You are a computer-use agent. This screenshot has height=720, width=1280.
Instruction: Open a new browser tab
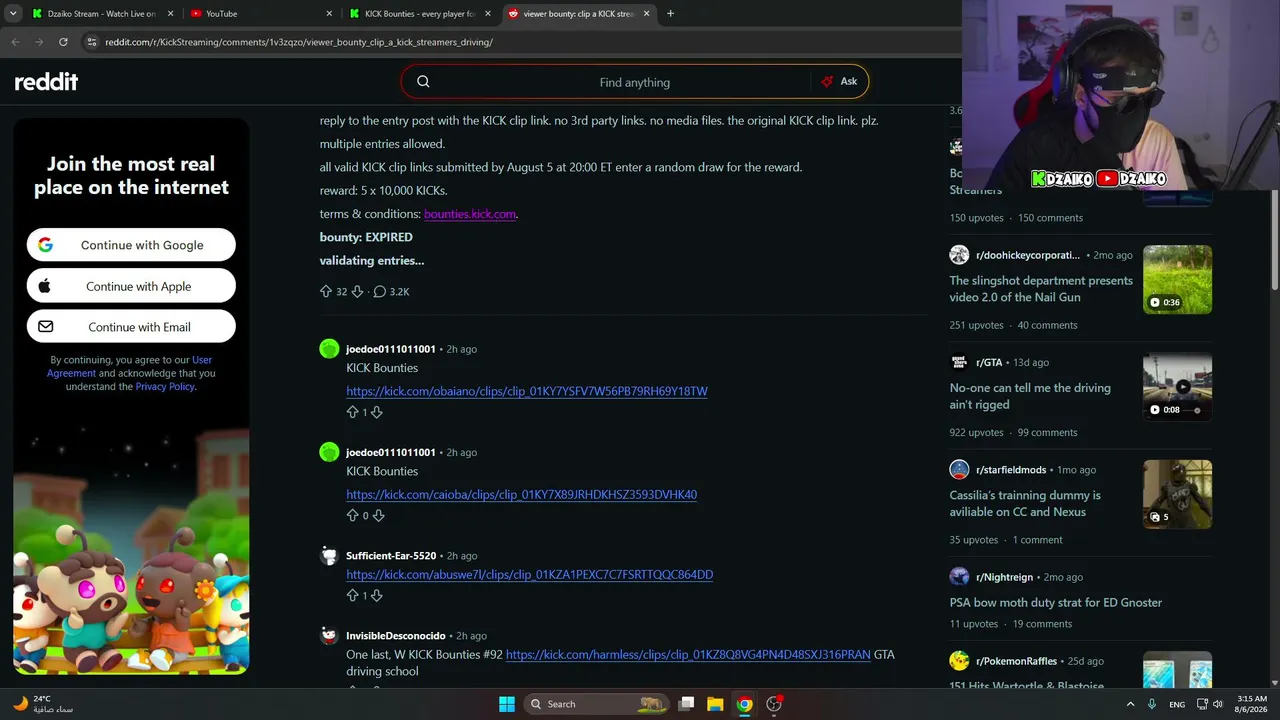click(670, 14)
